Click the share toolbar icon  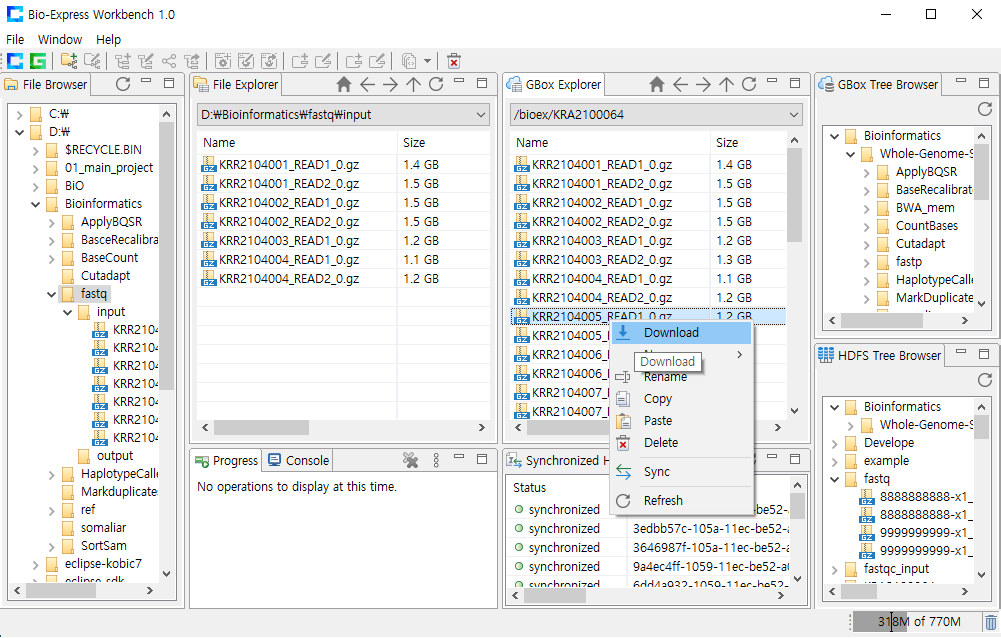[169, 61]
